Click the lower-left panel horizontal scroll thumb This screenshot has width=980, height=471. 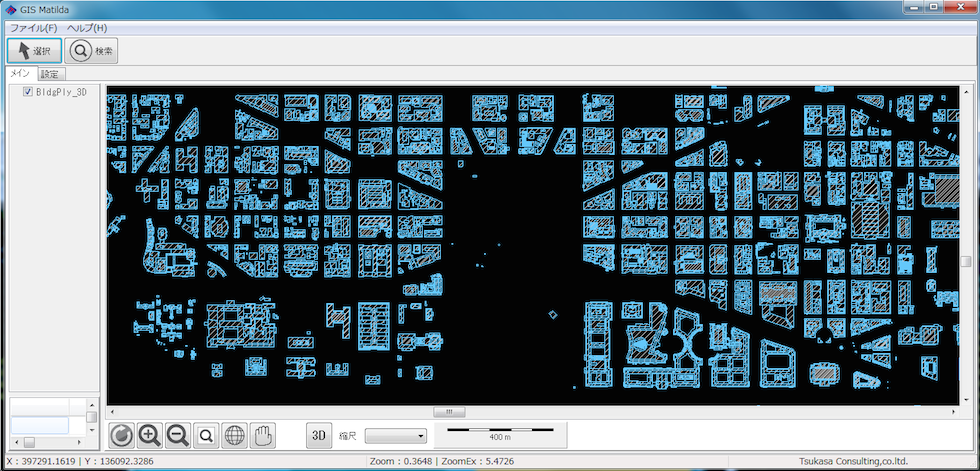click(x=29, y=442)
